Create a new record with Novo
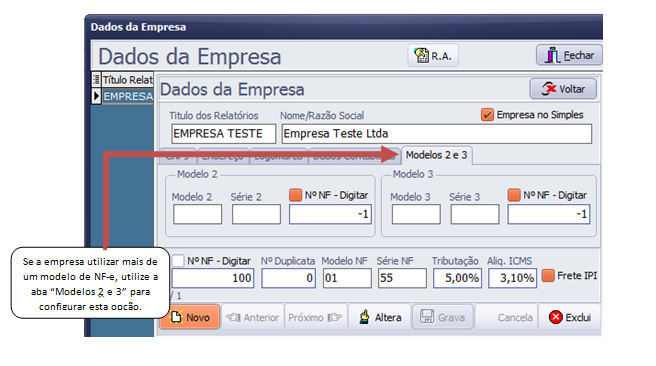656x366 pixels. point(190,317)
